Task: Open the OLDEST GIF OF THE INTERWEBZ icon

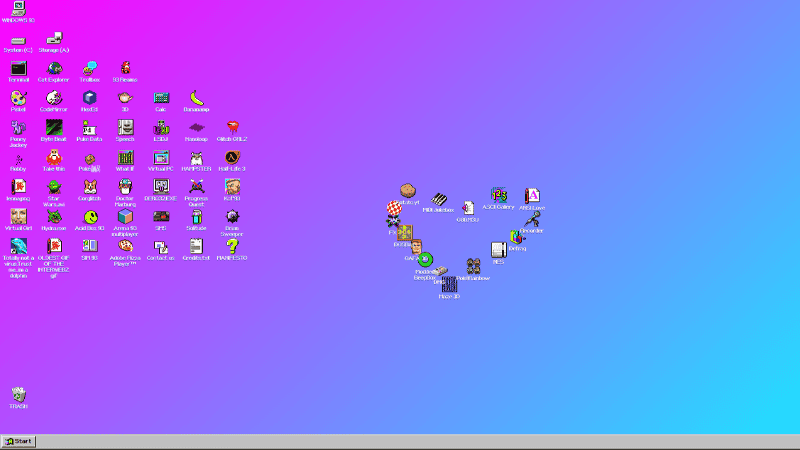Action: tap(54, 246)
